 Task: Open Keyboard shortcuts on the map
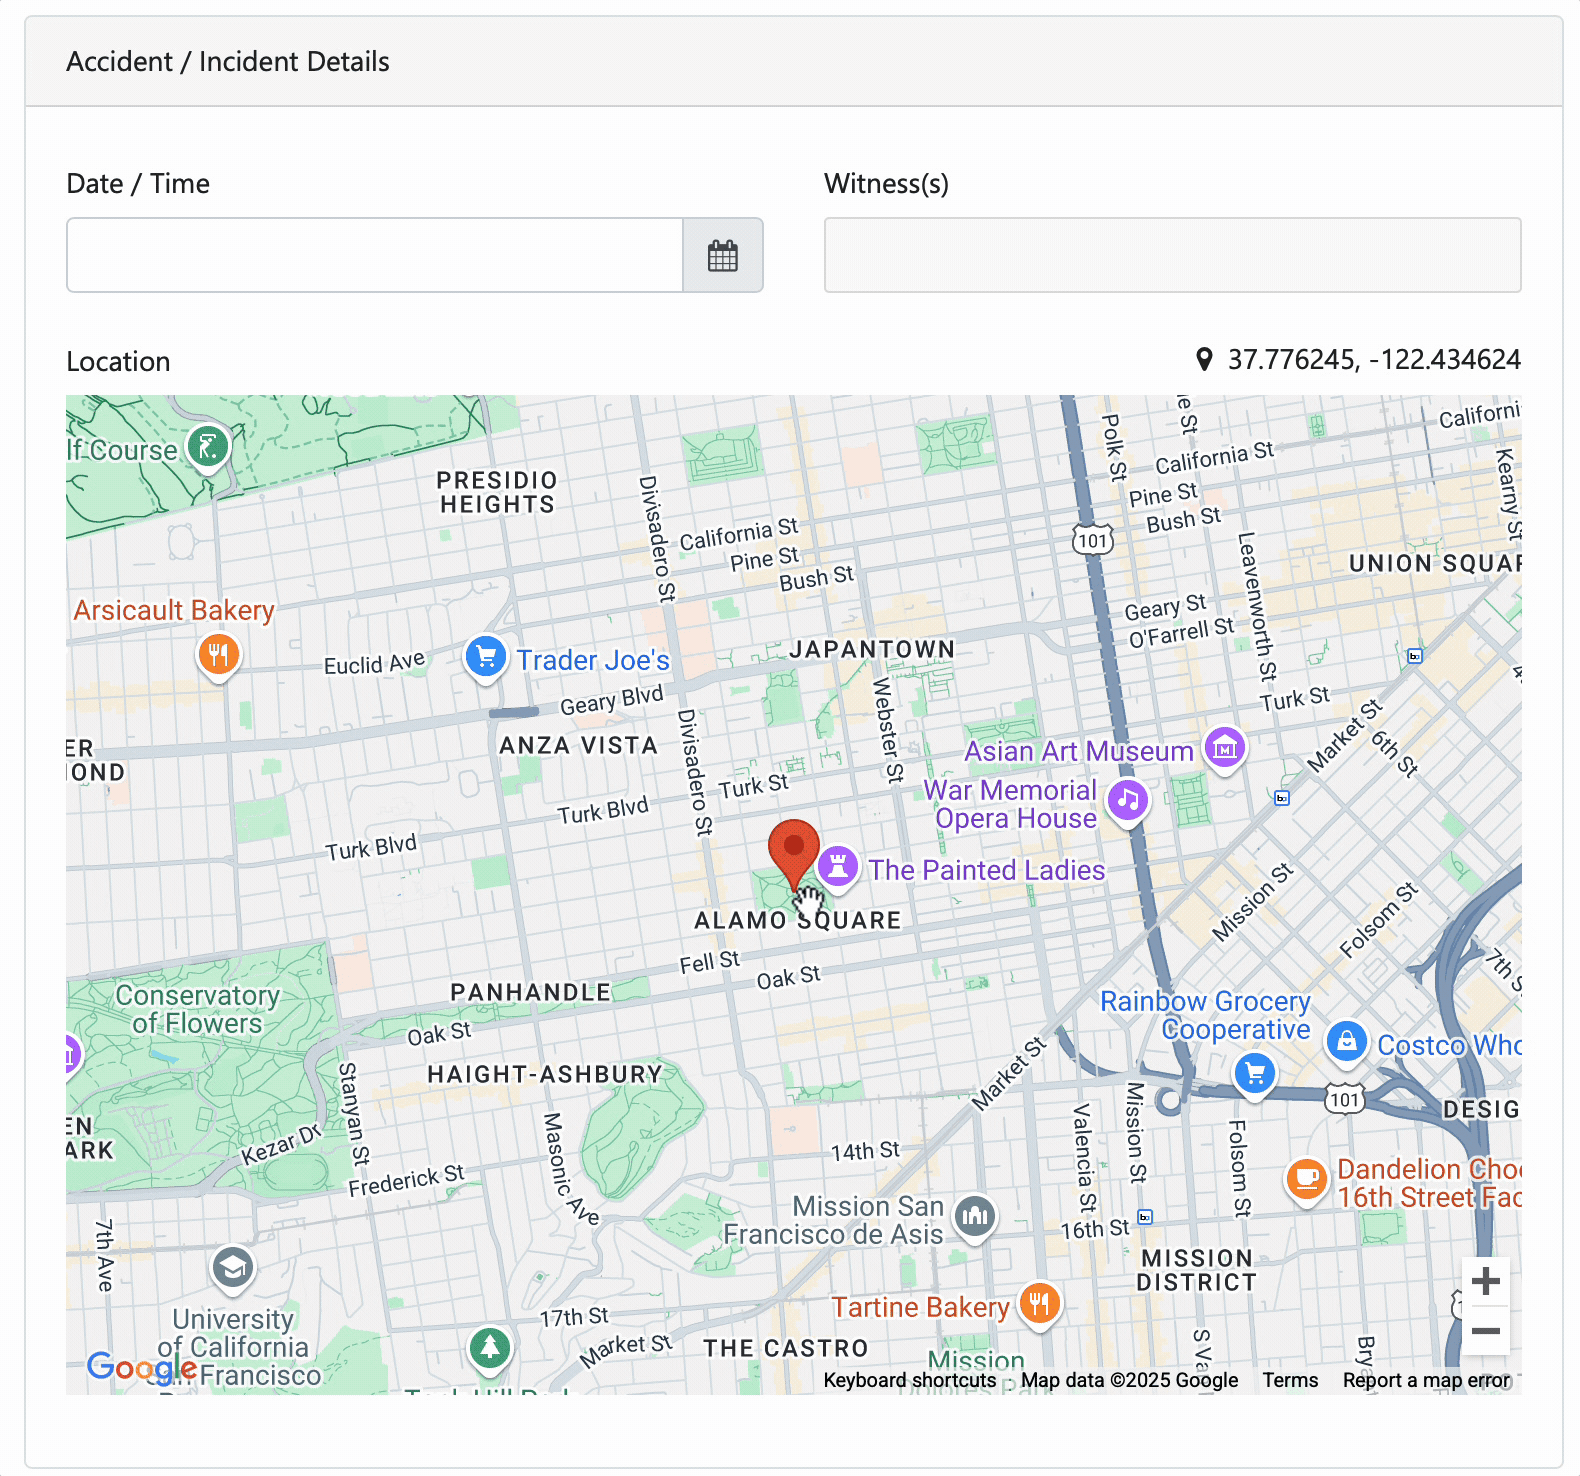point(910,1381)
